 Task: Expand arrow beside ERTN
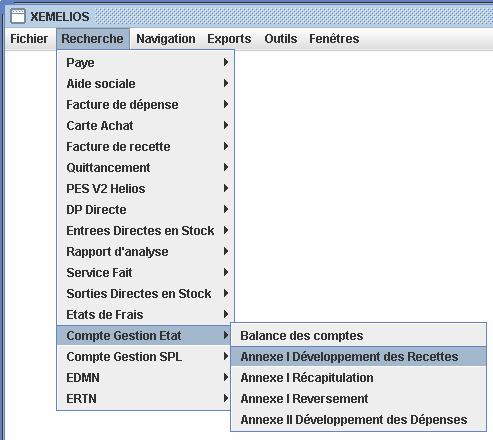226,398
